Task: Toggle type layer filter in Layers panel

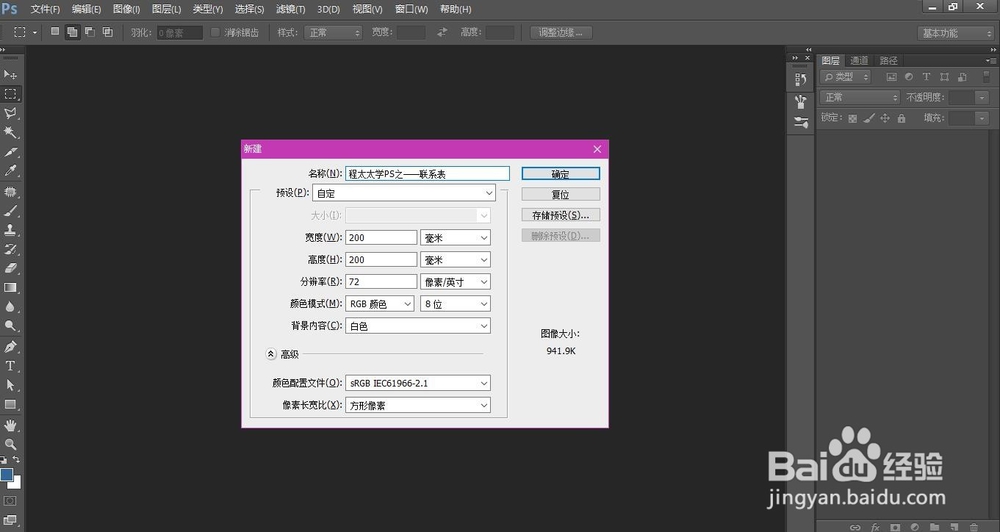Action: click(926, 77)
